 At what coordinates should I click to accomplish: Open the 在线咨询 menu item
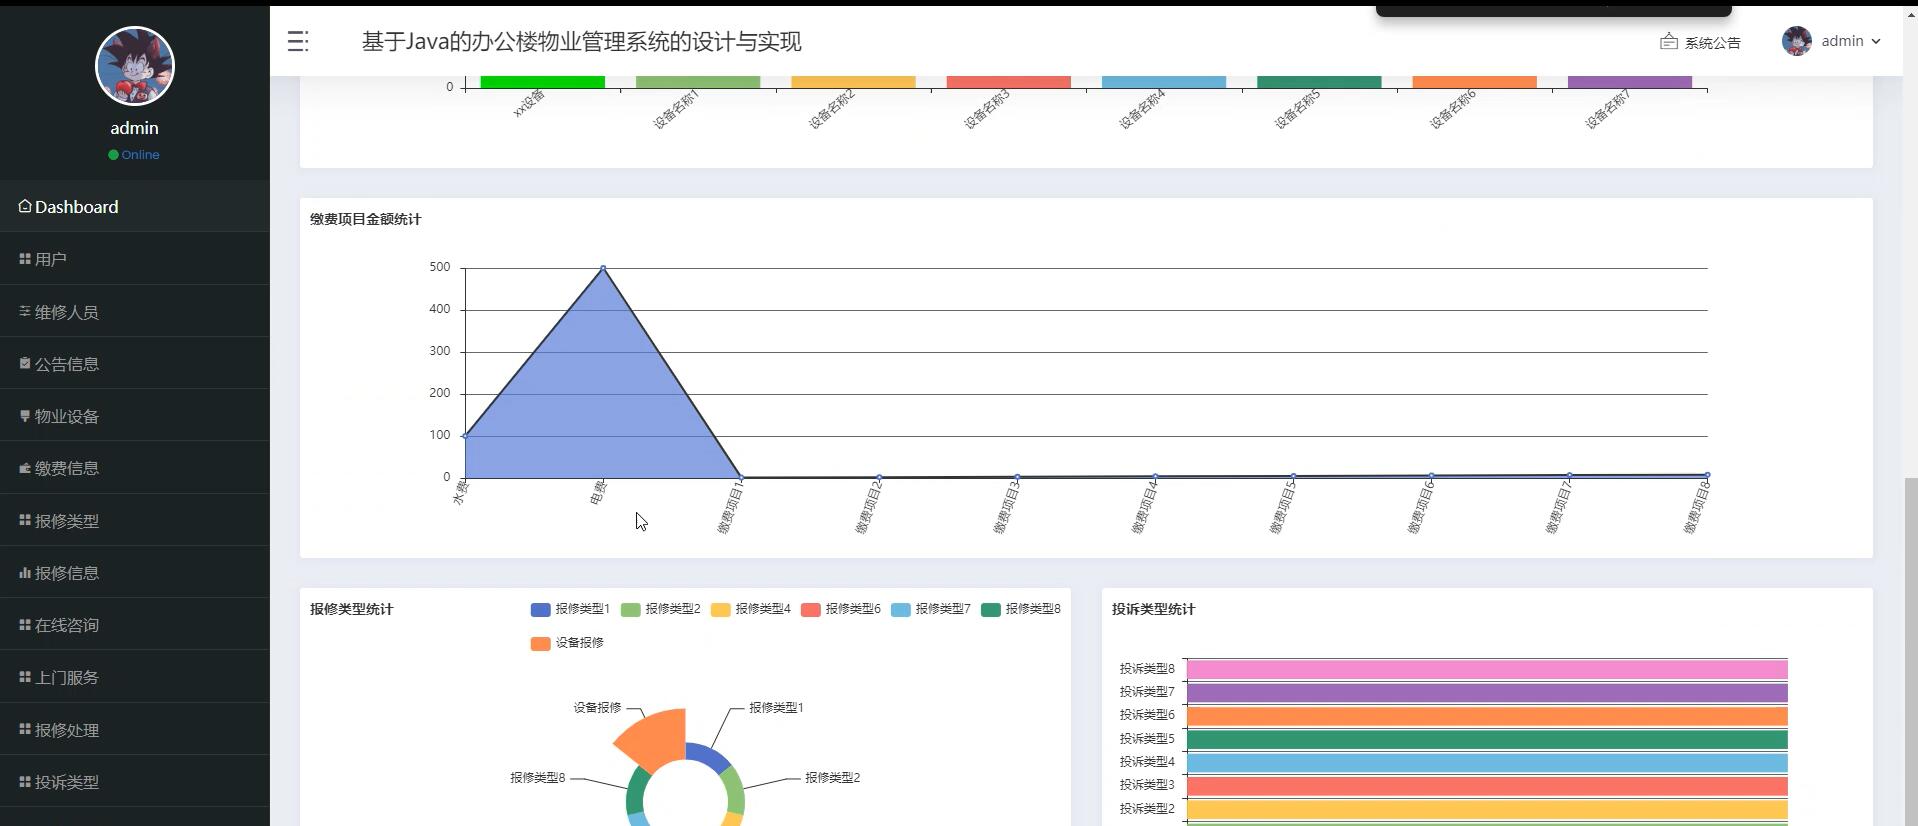tap(135, 625)
